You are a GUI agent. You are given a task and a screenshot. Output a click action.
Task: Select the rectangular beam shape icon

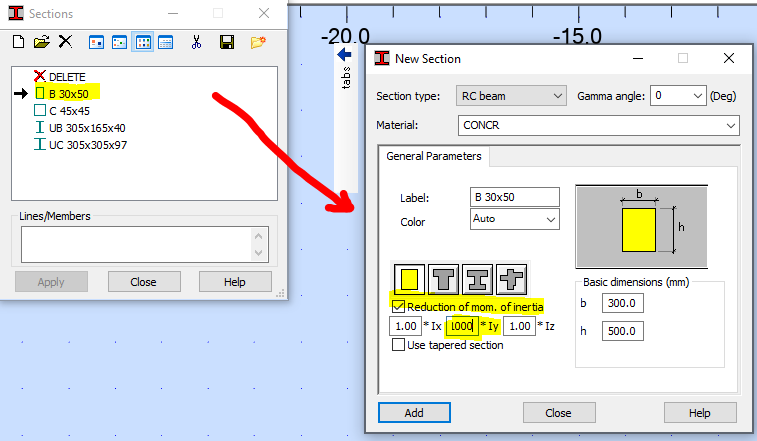click(409, 279)
